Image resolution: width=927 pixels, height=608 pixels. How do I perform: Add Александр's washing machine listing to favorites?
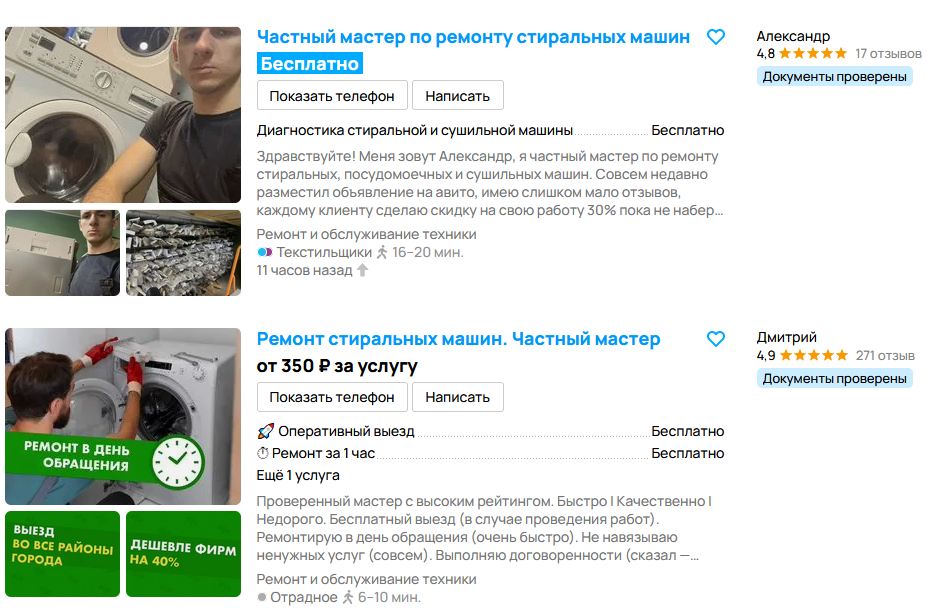pos(715,37)
